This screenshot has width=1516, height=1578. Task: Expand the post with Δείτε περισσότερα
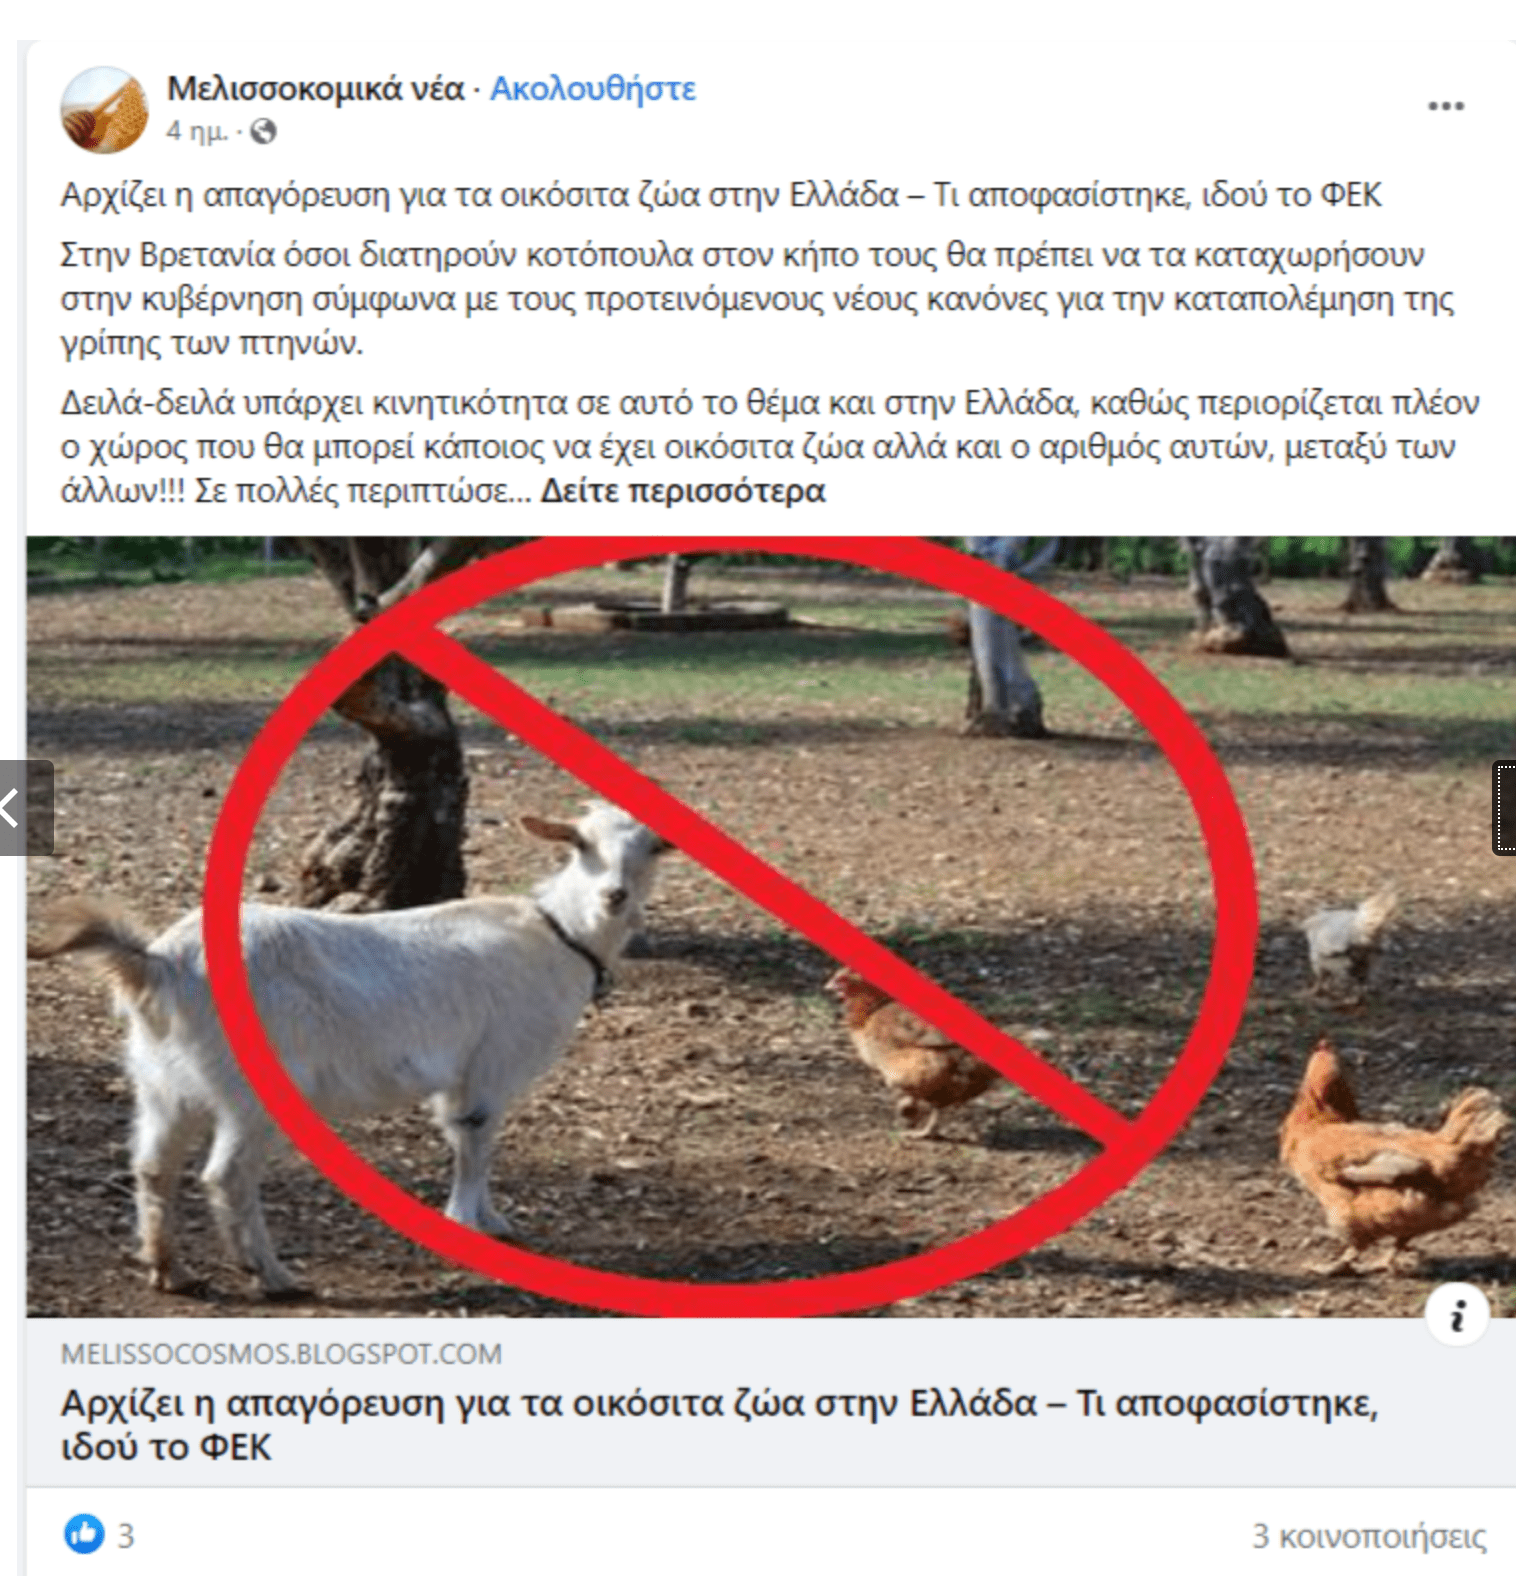click(x=683, y=491)
